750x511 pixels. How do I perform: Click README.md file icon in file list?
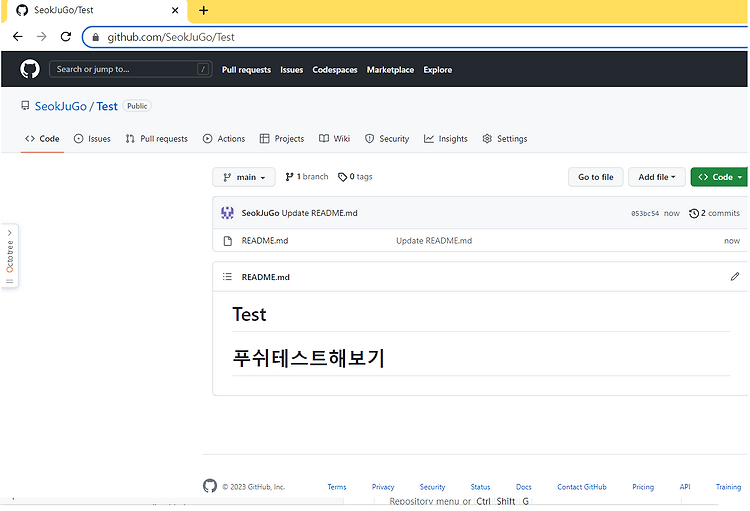(x=228, y=241)
